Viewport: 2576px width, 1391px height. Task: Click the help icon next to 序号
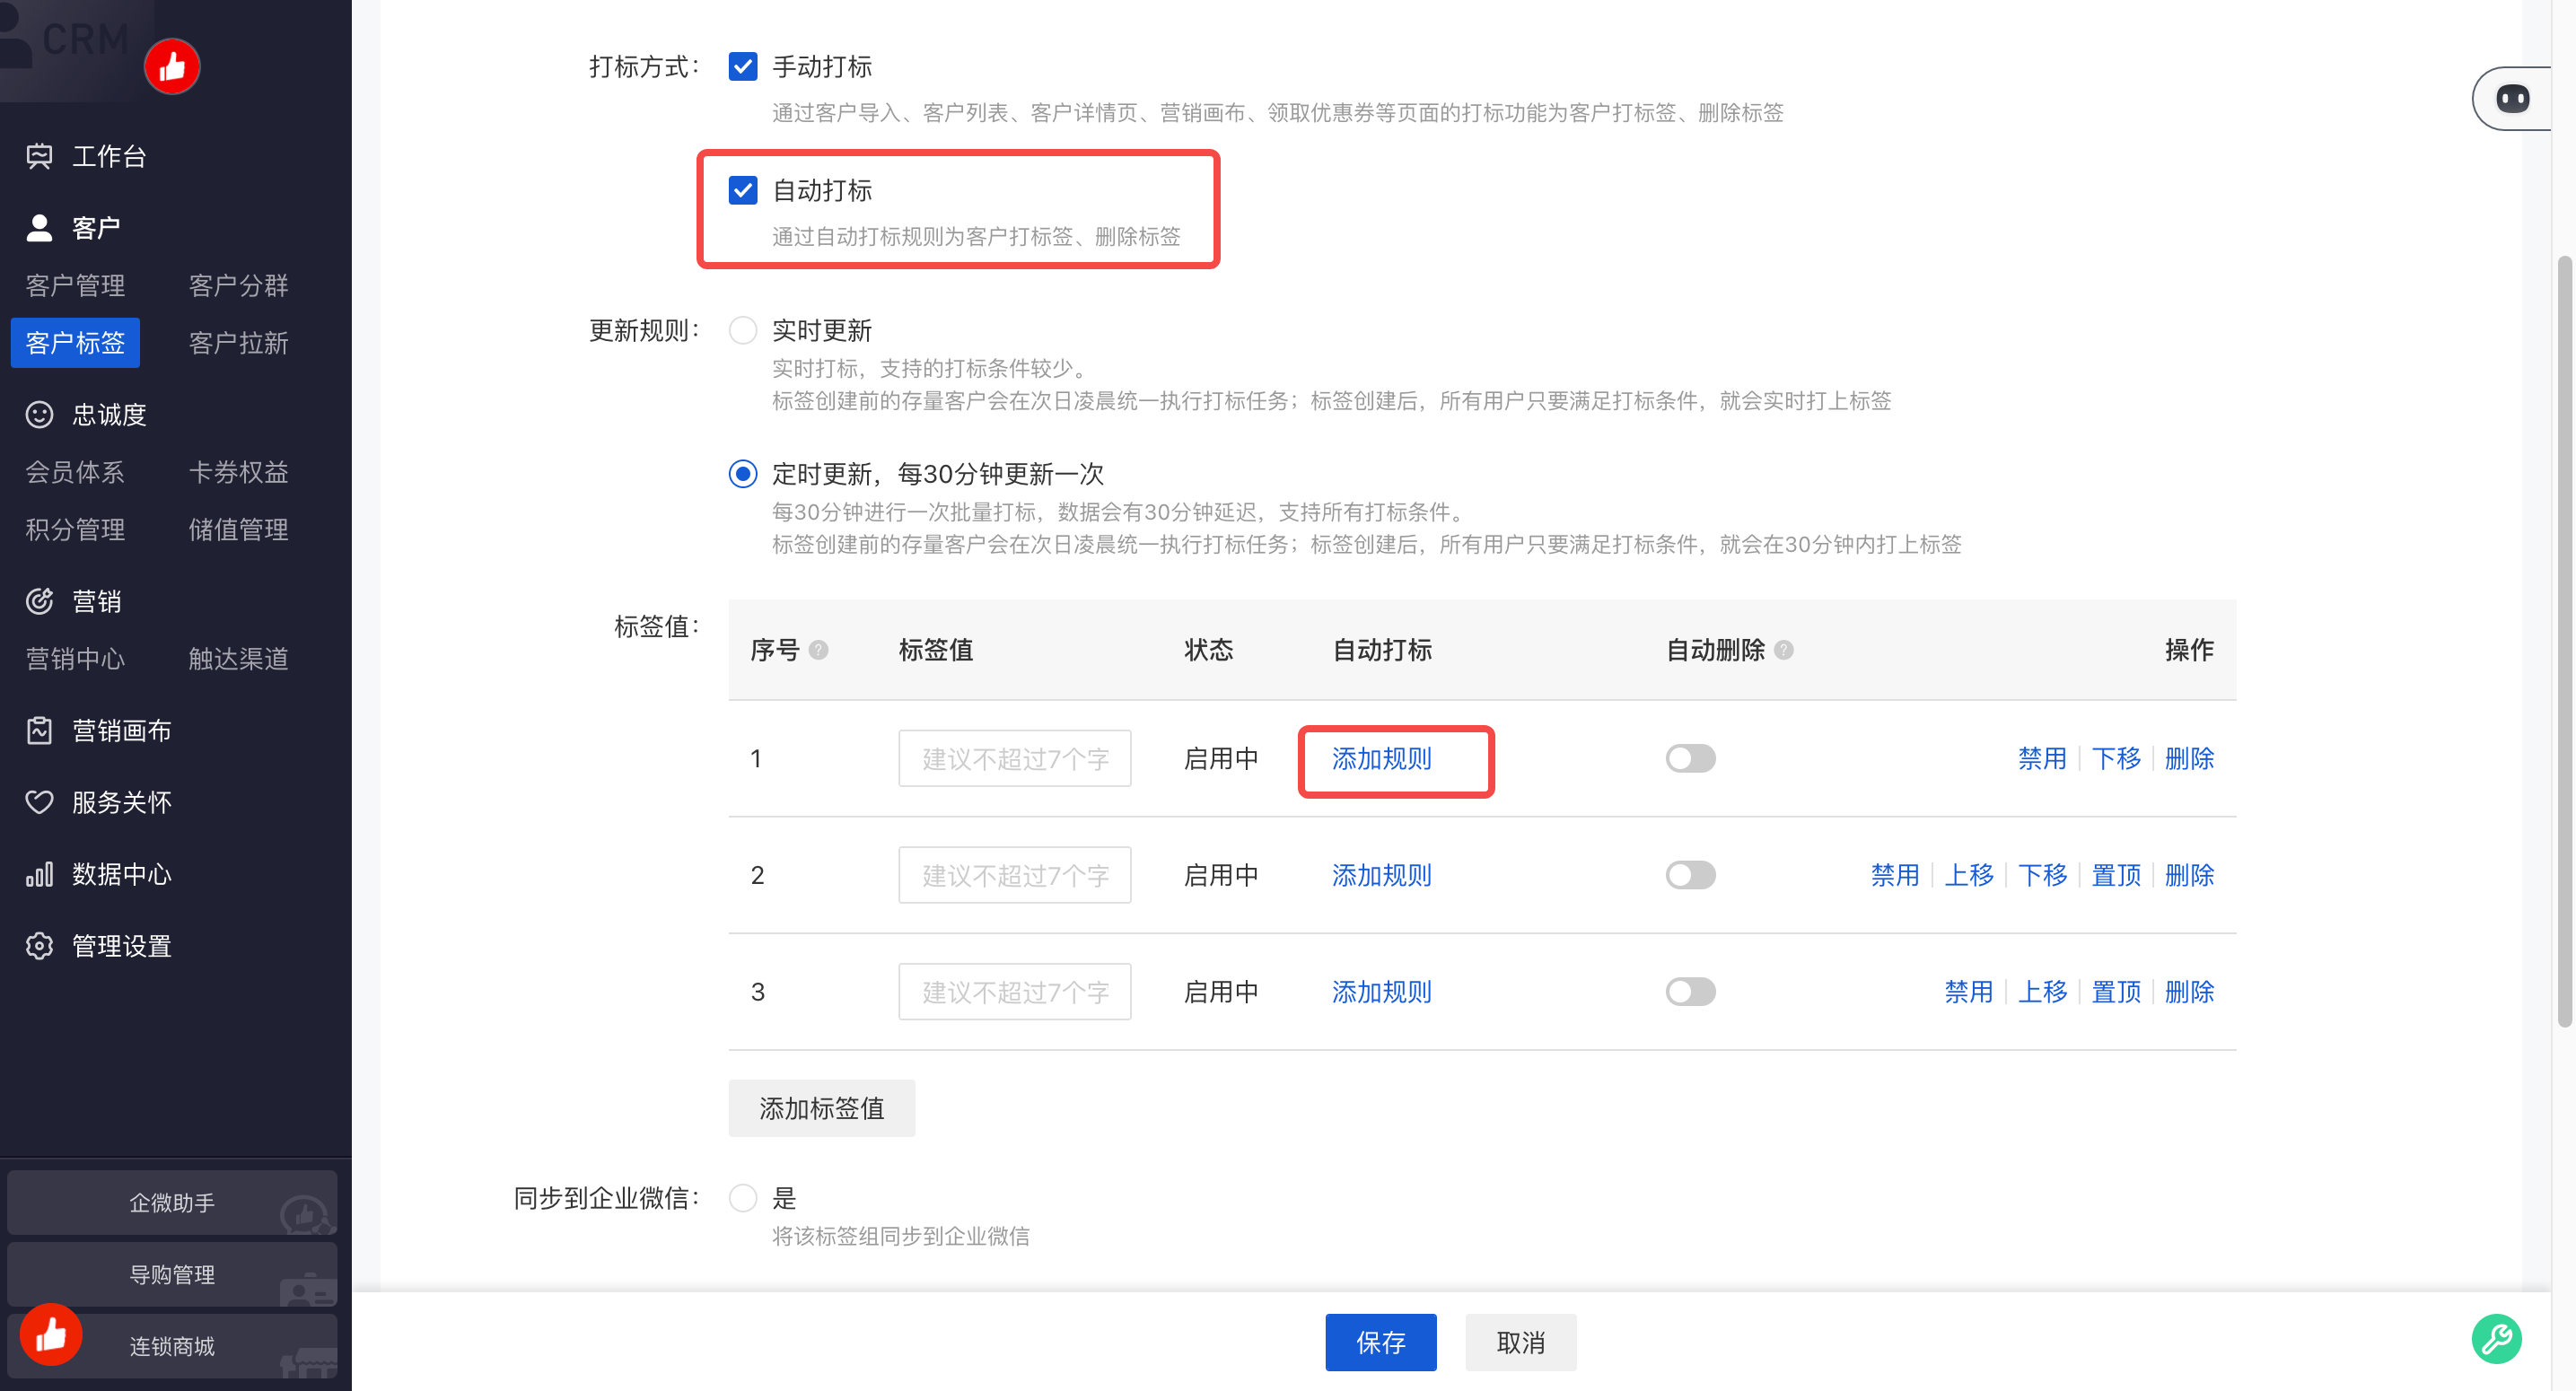tap(818, 650)
